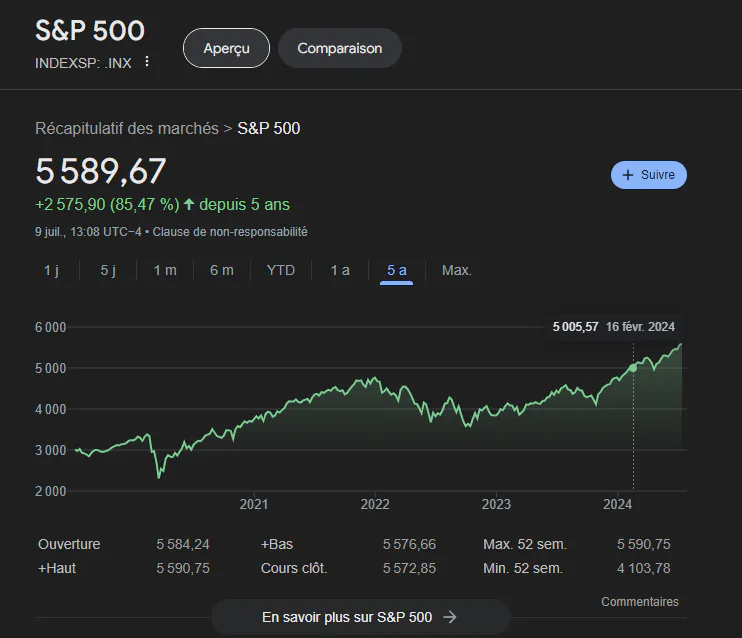Viewport: 742px width, 638px height.
Task: Open the Clause de non-responsabilité link
Action: click(230, 232)
